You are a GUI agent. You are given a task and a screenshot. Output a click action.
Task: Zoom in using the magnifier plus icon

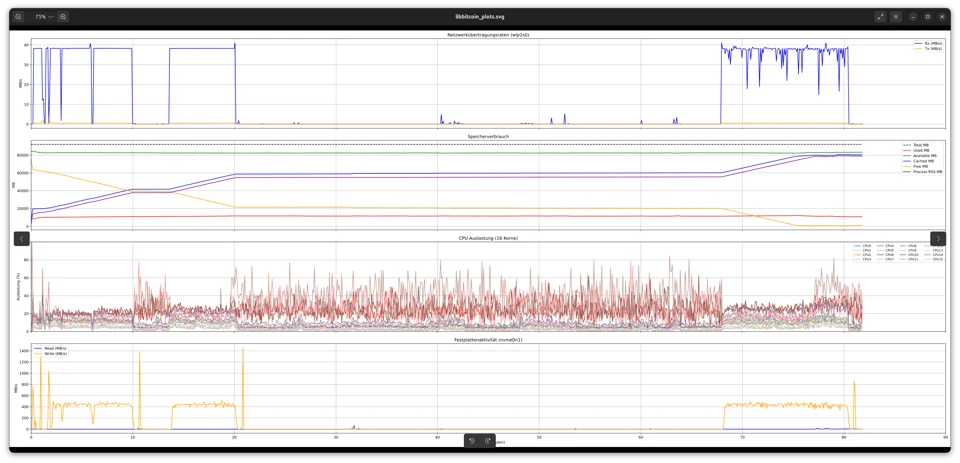(63, 17)
